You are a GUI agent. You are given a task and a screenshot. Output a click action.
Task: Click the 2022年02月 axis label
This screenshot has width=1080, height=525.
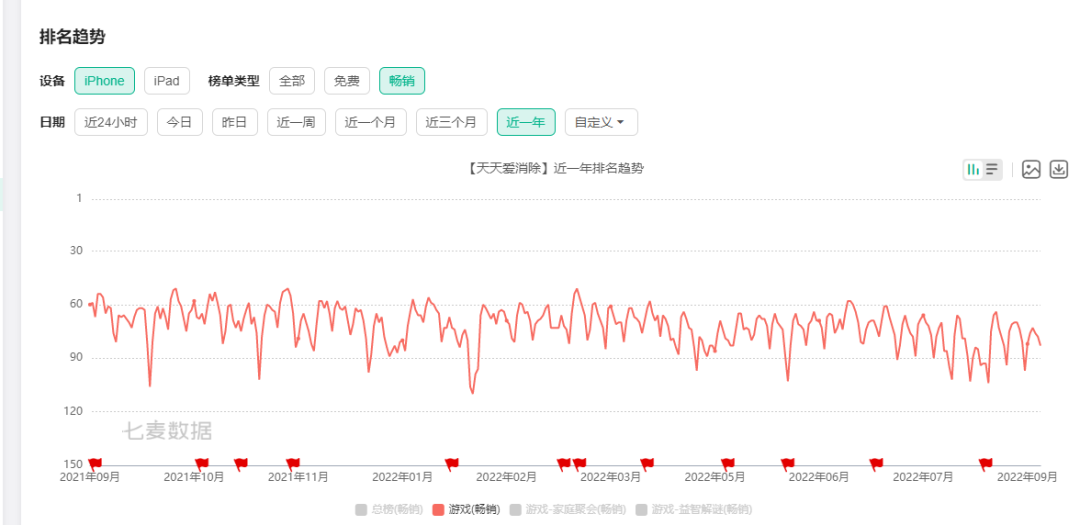click(x=506, y=477)
